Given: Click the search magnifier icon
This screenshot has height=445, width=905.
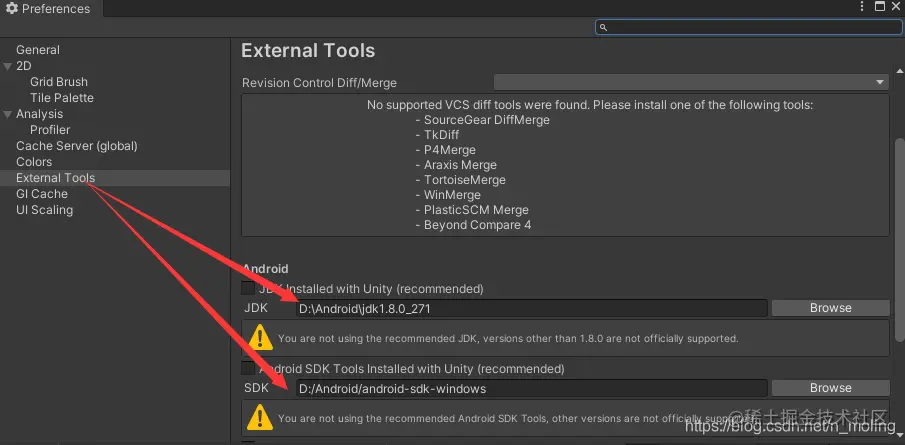Looking at the screenshot, I should coord(603,27).
